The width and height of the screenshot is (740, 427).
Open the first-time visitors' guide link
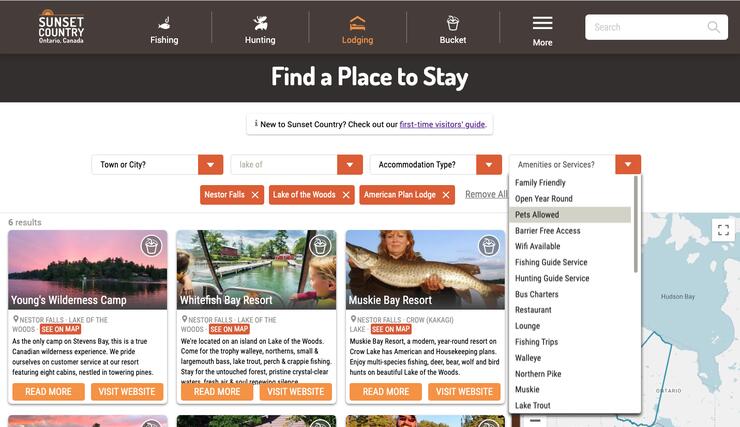tap(442, 124)
